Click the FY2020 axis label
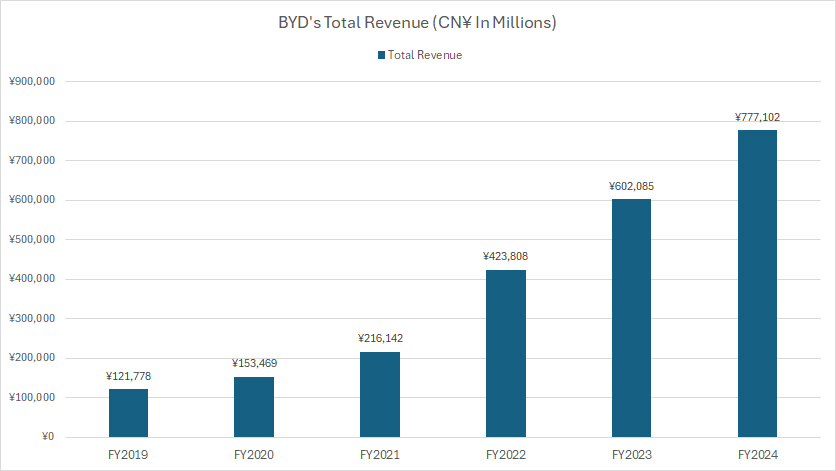This screenshot has height=471, width=836. [x=254, y=455]
